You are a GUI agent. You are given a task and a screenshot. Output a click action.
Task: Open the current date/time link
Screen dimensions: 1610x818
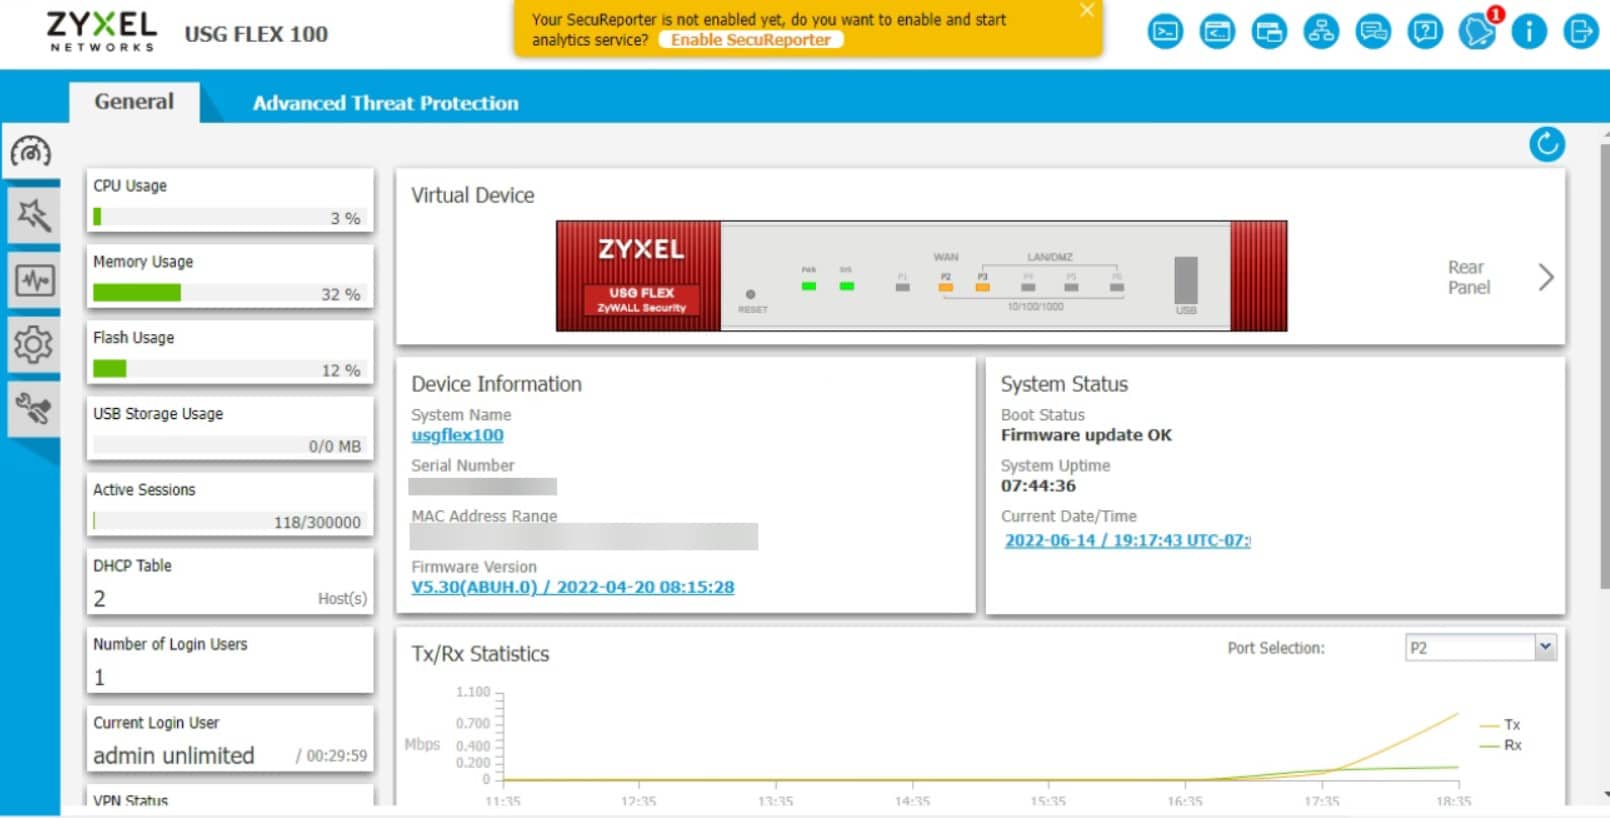1127,540
